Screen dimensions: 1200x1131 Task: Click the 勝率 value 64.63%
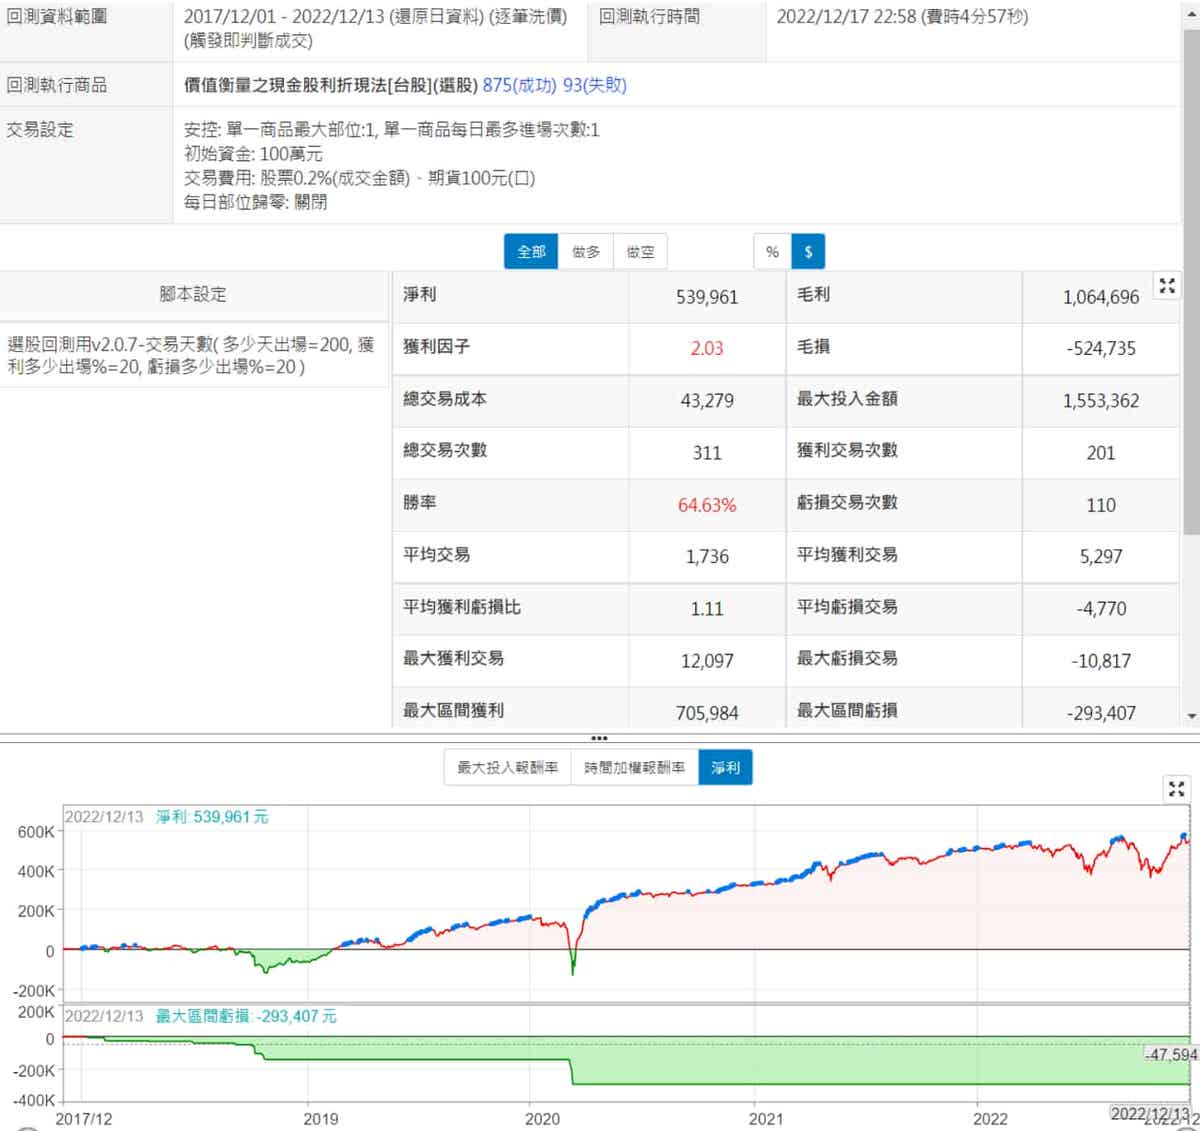(x=706, y=505)
